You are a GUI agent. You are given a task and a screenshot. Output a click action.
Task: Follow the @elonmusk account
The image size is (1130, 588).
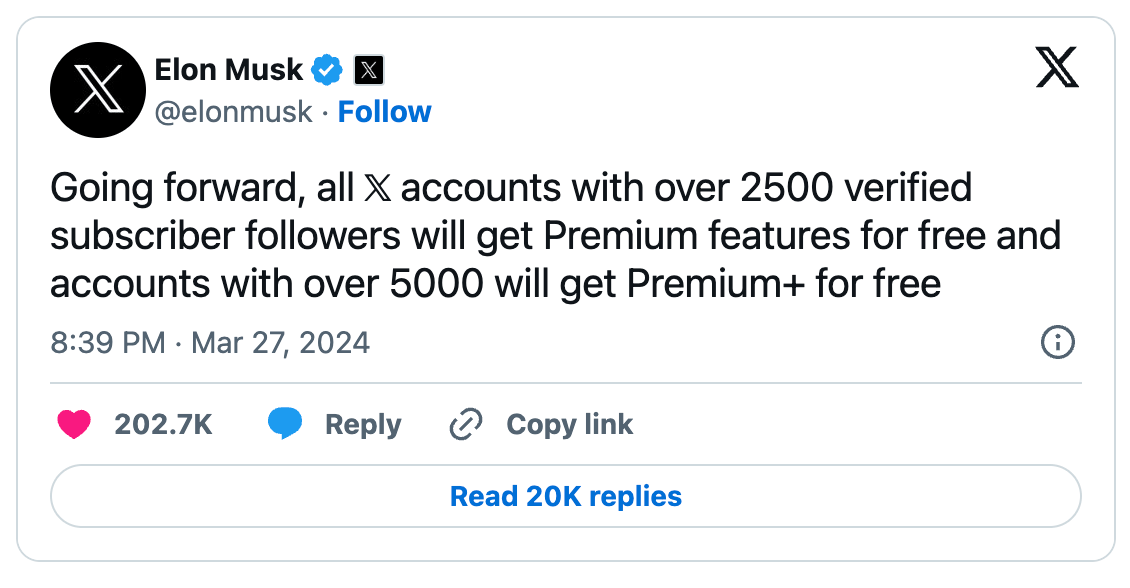384,112
